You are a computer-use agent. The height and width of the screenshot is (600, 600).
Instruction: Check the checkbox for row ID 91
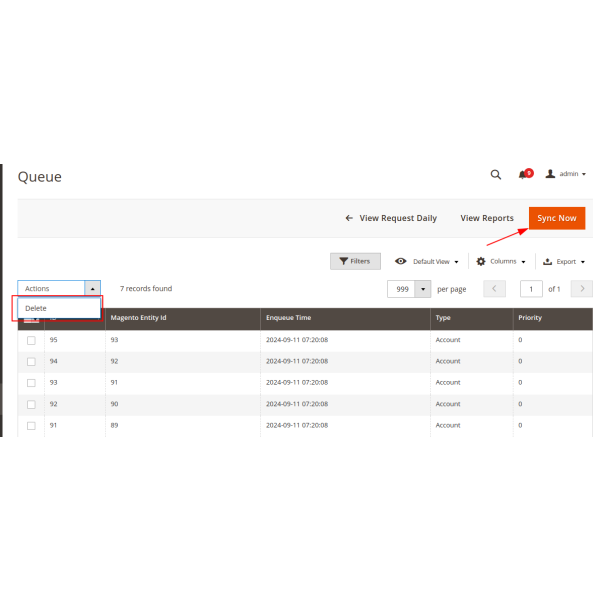tap(31, 426)
